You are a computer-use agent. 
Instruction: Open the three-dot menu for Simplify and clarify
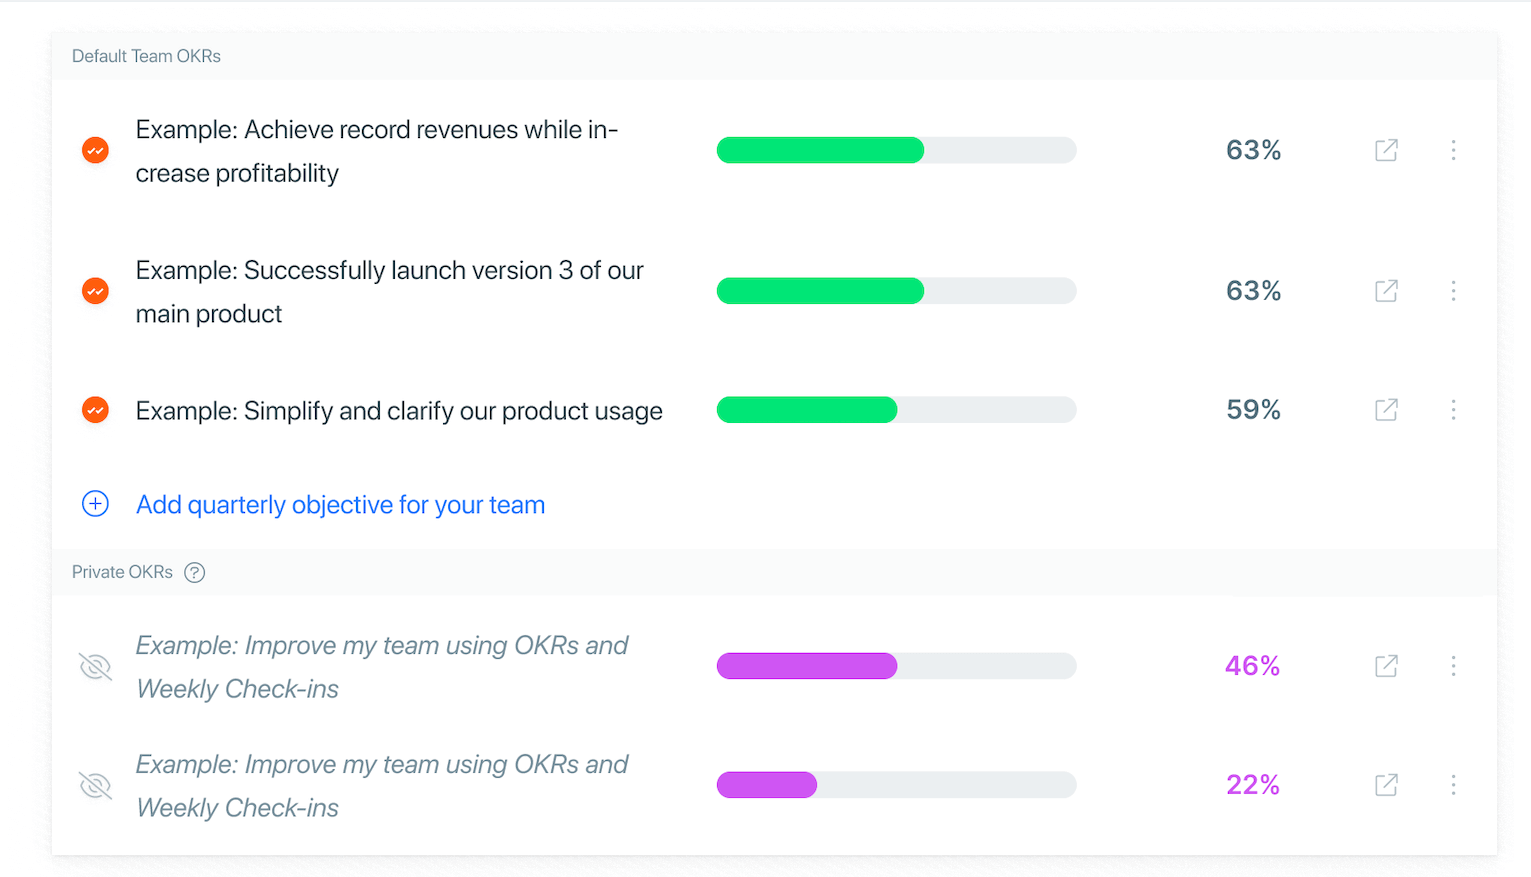pos(1453,410)
